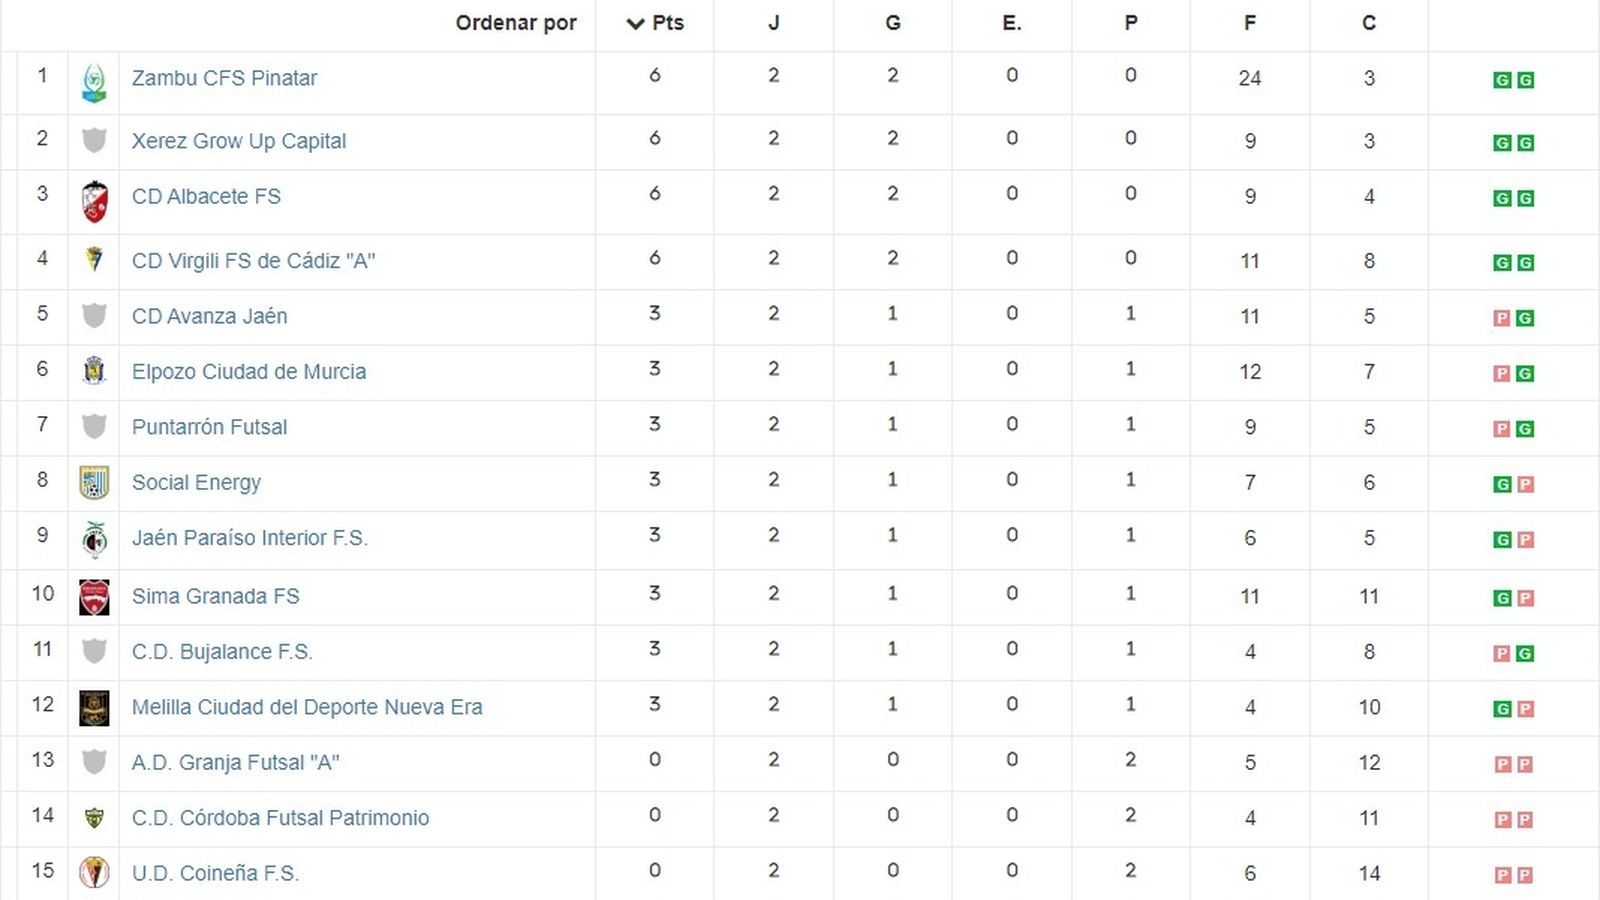Sort the table by the C column header

1368,24
